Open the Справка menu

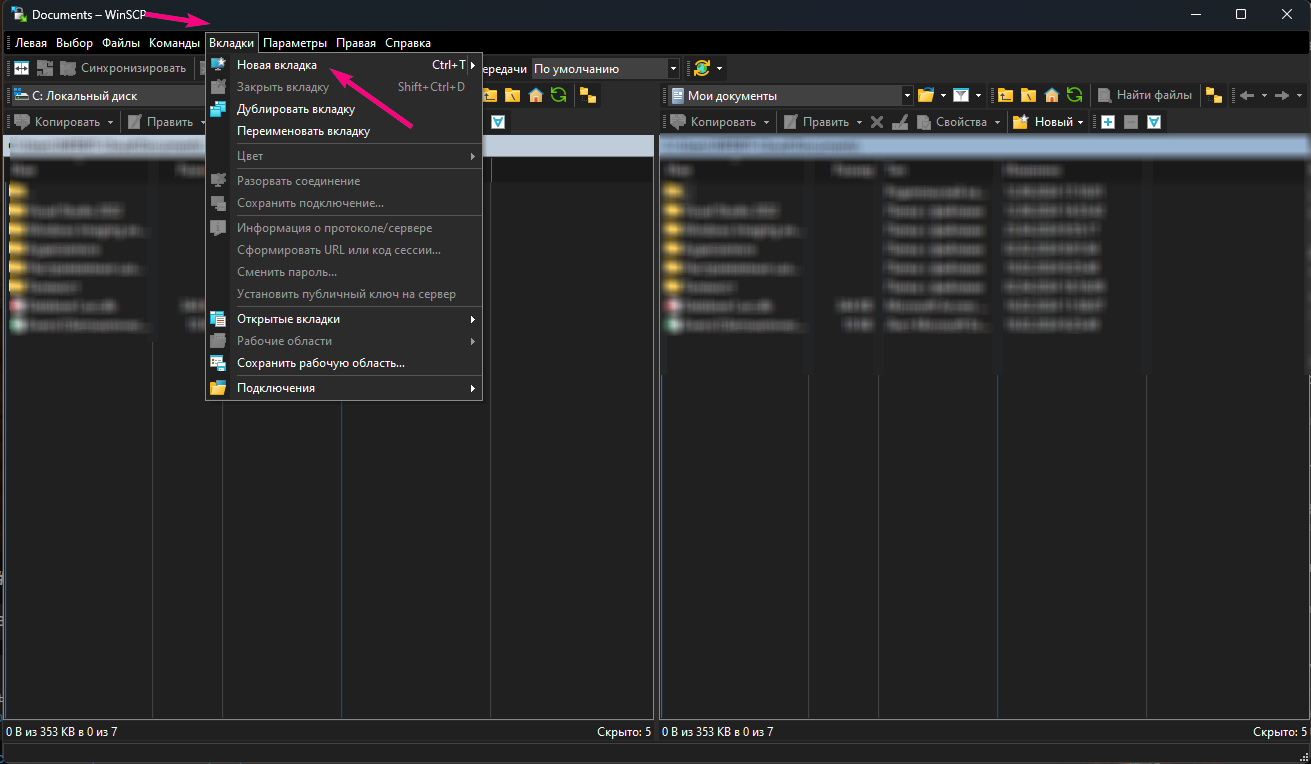(x=408, y=43)
